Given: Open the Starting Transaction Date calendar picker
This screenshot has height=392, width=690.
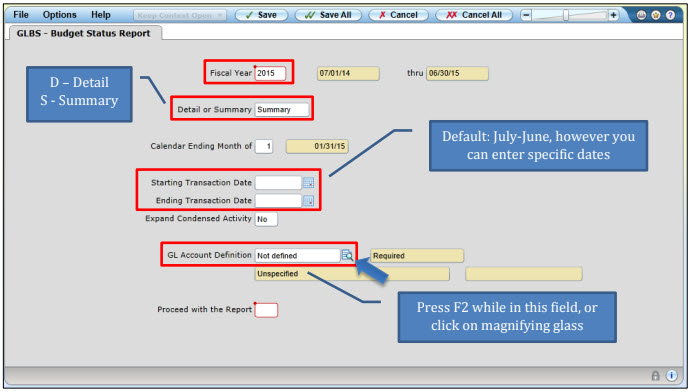Looking at the screenshot, I should point(308,183).
